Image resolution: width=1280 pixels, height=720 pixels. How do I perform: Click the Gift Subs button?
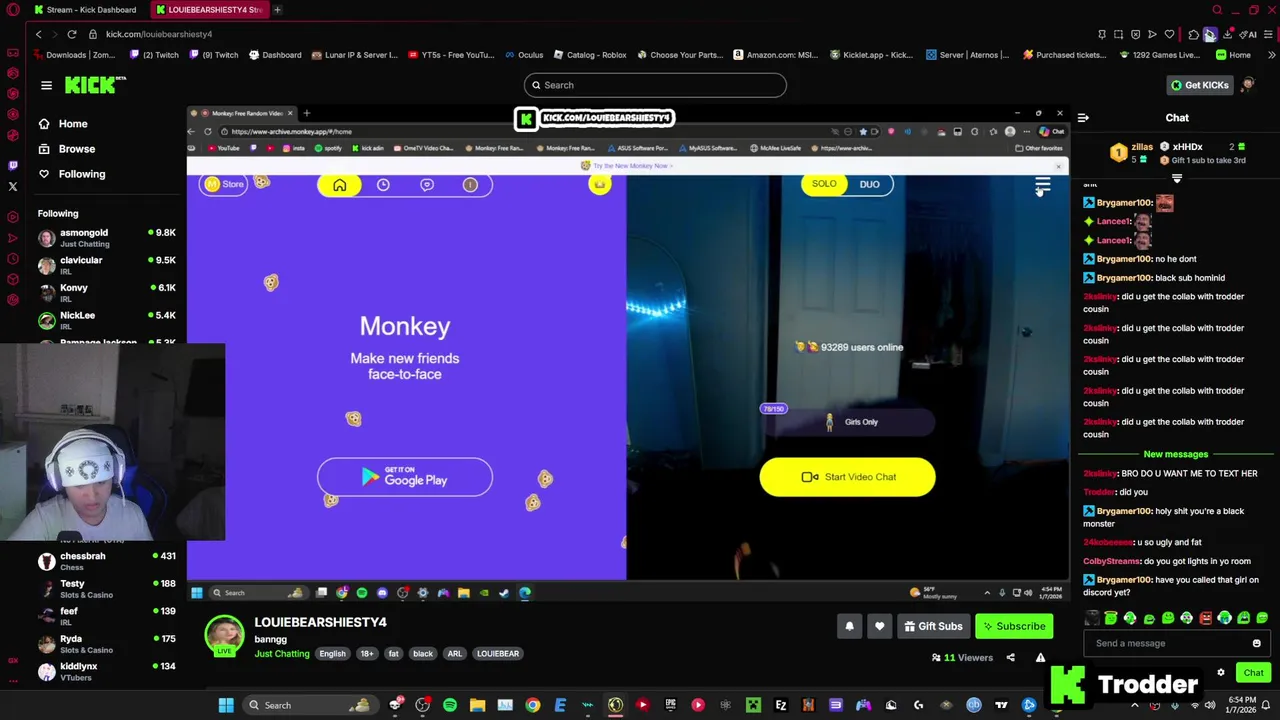click(x=933, y=627)
